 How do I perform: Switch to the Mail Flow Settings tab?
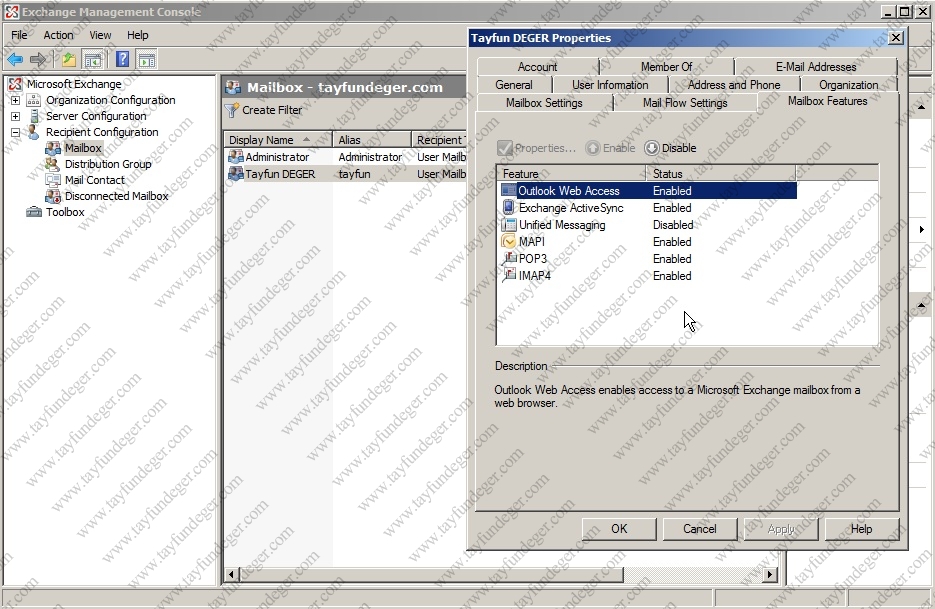[x=685, y=103]
